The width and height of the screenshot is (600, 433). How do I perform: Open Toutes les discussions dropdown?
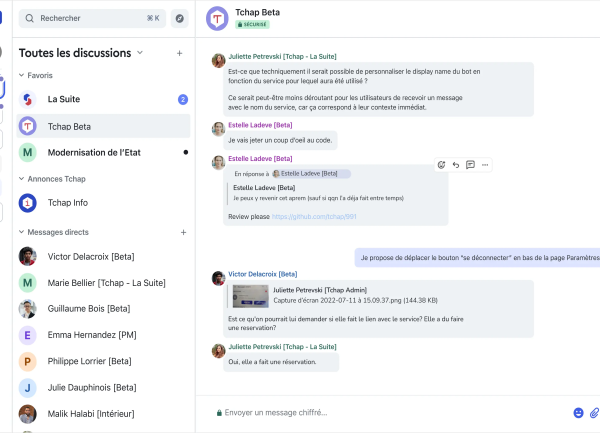coord(140,53)
